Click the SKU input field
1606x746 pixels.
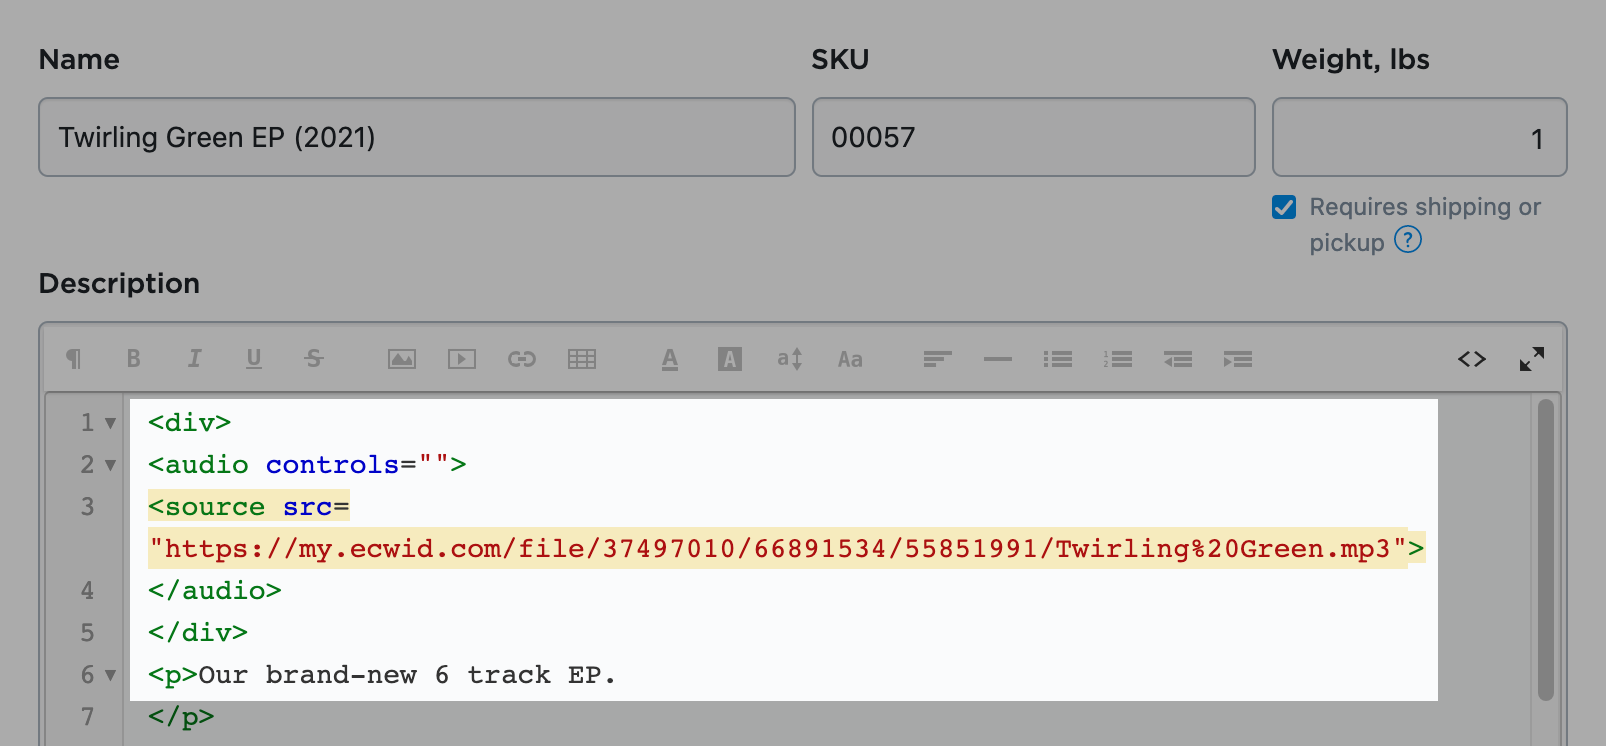(x=1033, y=137)
